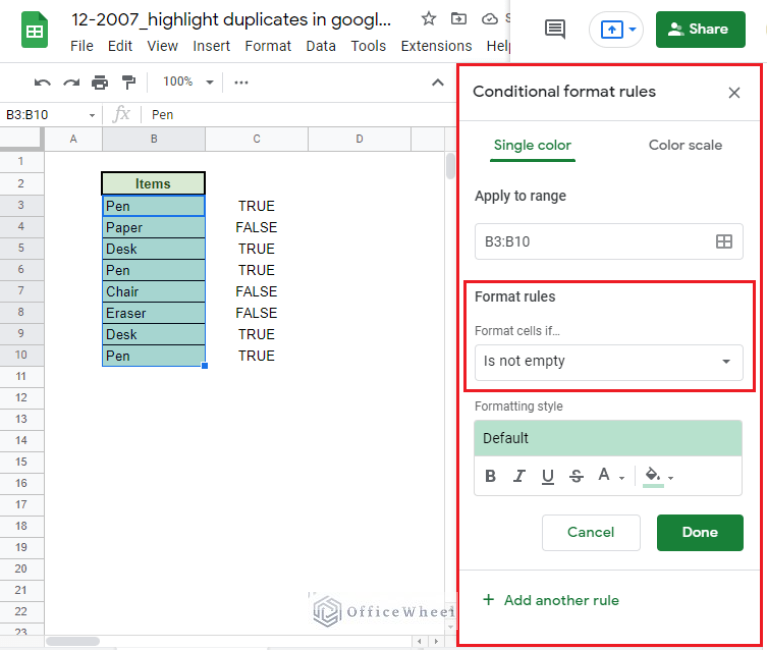Click Add another rule

click(x=551, y=600)
